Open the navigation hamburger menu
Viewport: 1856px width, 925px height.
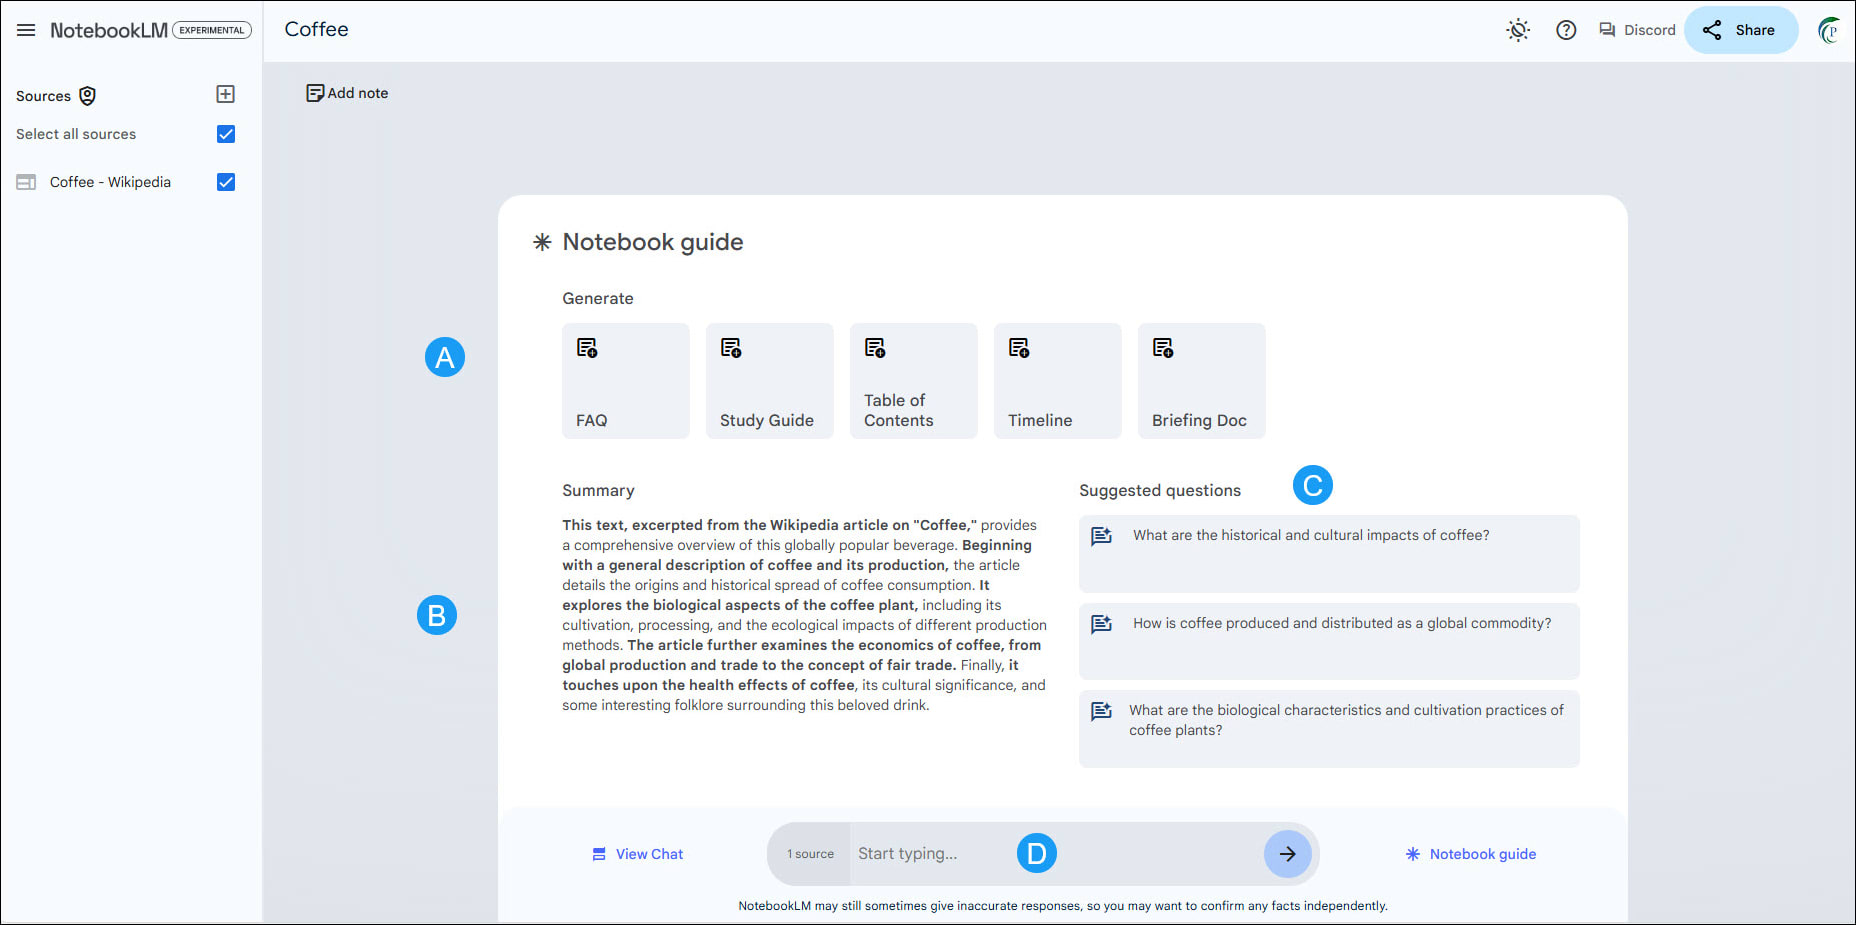pos(26,29)
